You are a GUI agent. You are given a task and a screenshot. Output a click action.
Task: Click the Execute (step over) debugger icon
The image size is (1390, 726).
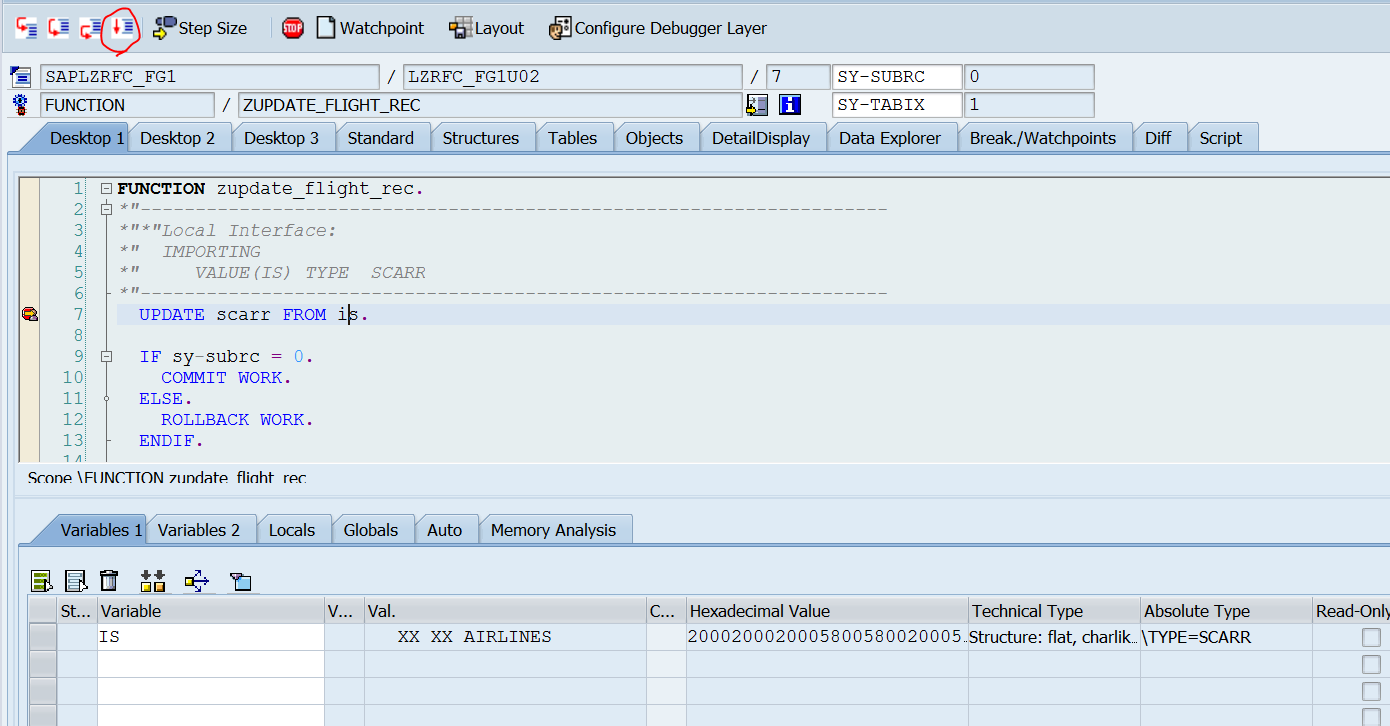57,27
